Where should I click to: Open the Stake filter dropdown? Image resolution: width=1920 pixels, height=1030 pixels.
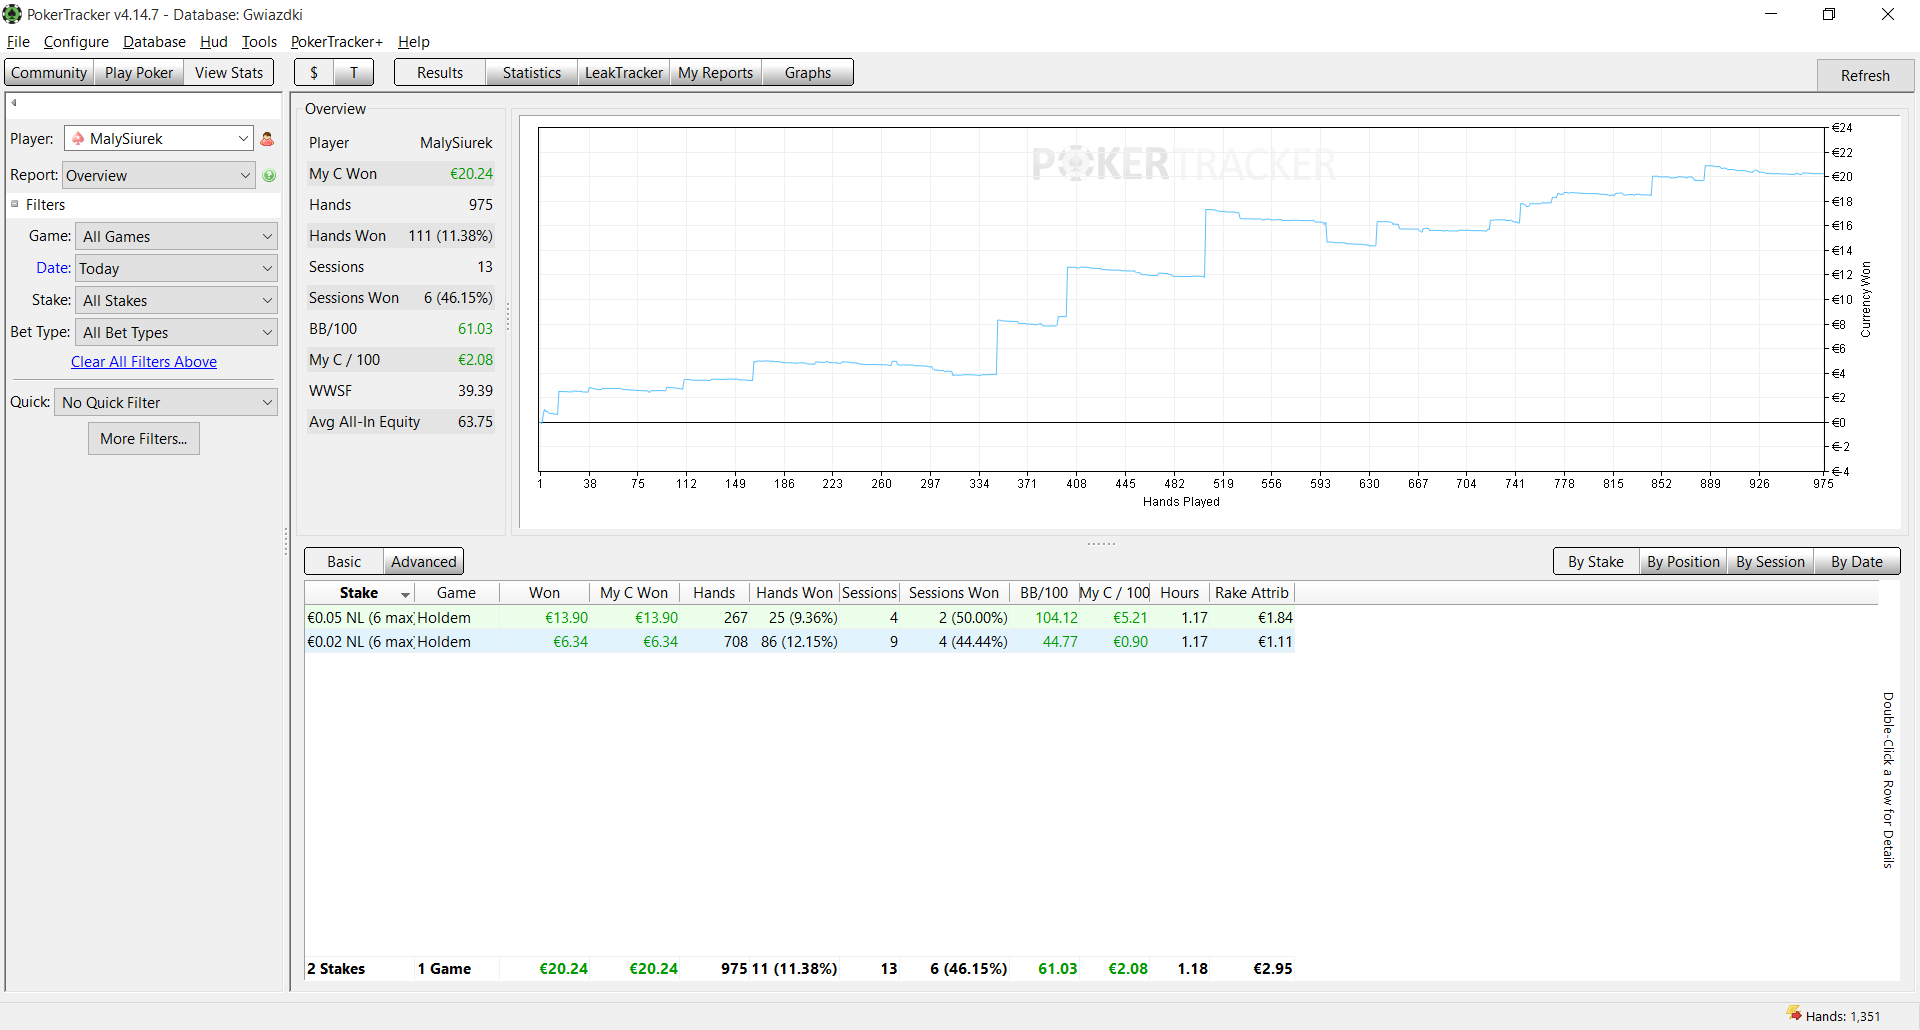[x=176, y=301]
